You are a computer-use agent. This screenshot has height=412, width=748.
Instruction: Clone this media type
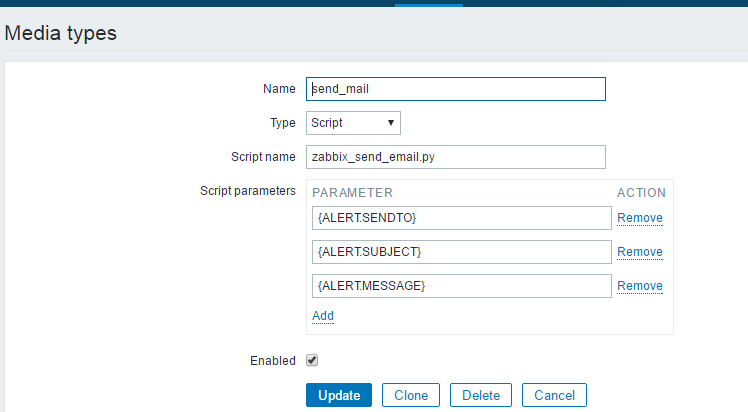[411, 395]
